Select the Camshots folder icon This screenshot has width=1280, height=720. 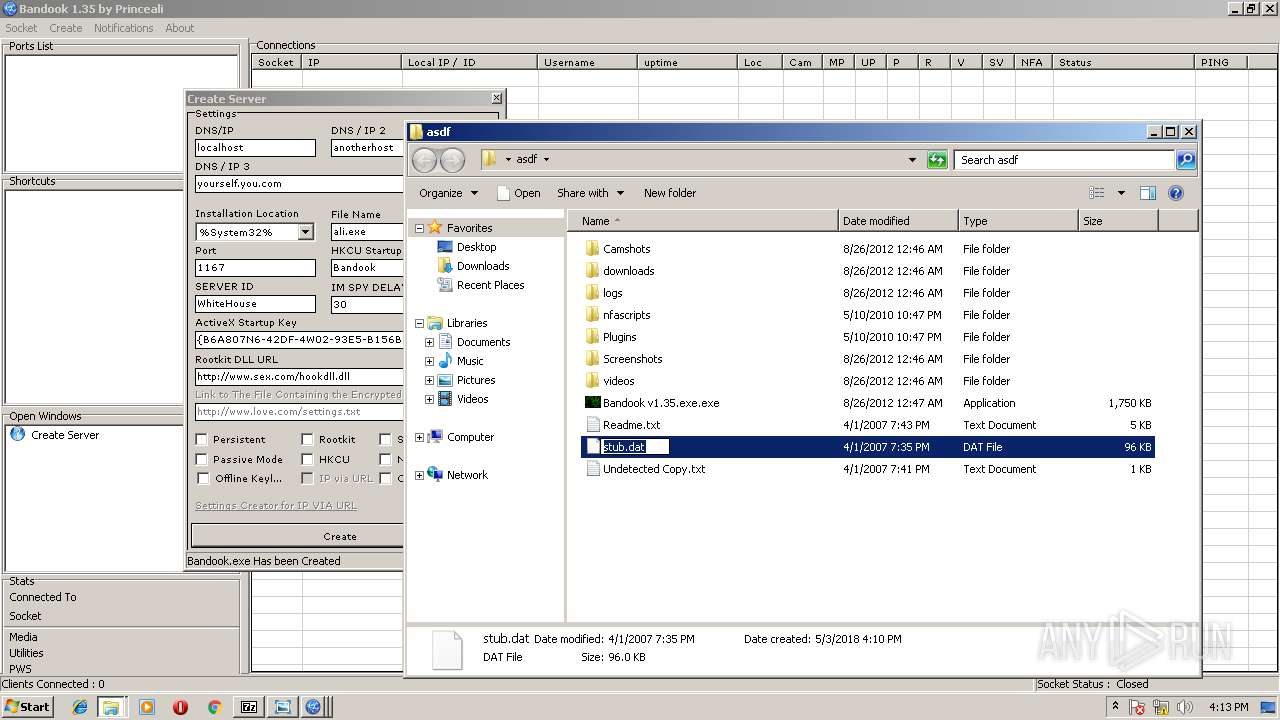[592, 249]
